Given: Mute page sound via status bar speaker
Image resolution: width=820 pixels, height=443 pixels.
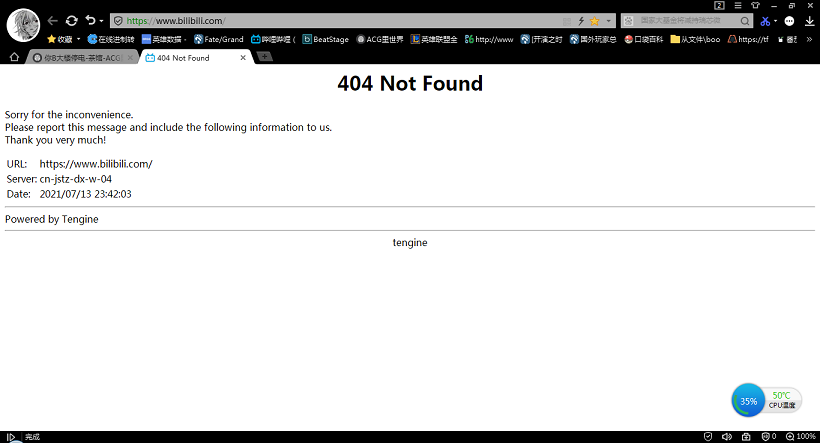Looking at the screenshot, I should (x=727, y=437).
